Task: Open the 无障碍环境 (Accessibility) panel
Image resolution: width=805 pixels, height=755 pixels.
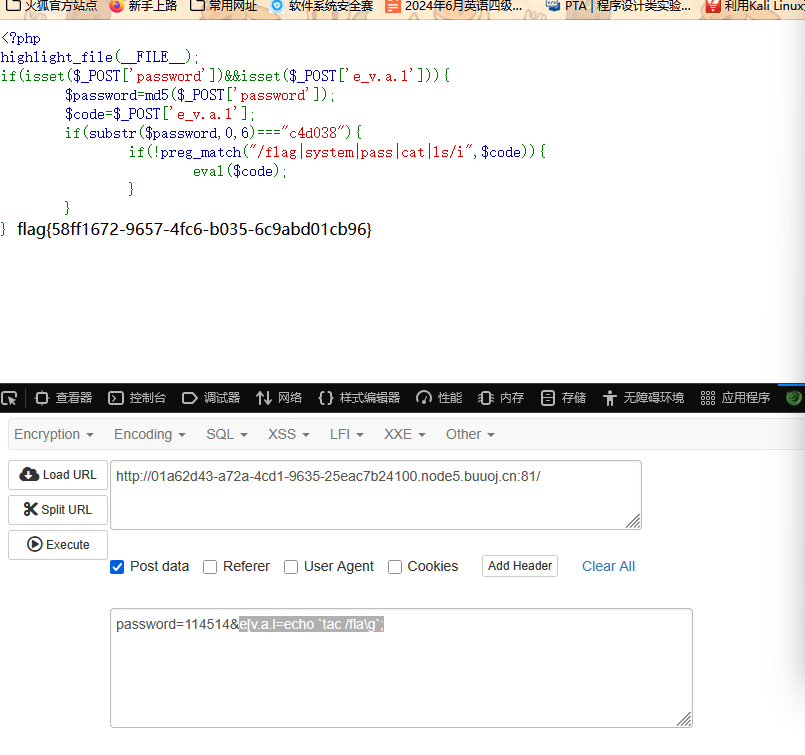Action: (x=643, y=398)
